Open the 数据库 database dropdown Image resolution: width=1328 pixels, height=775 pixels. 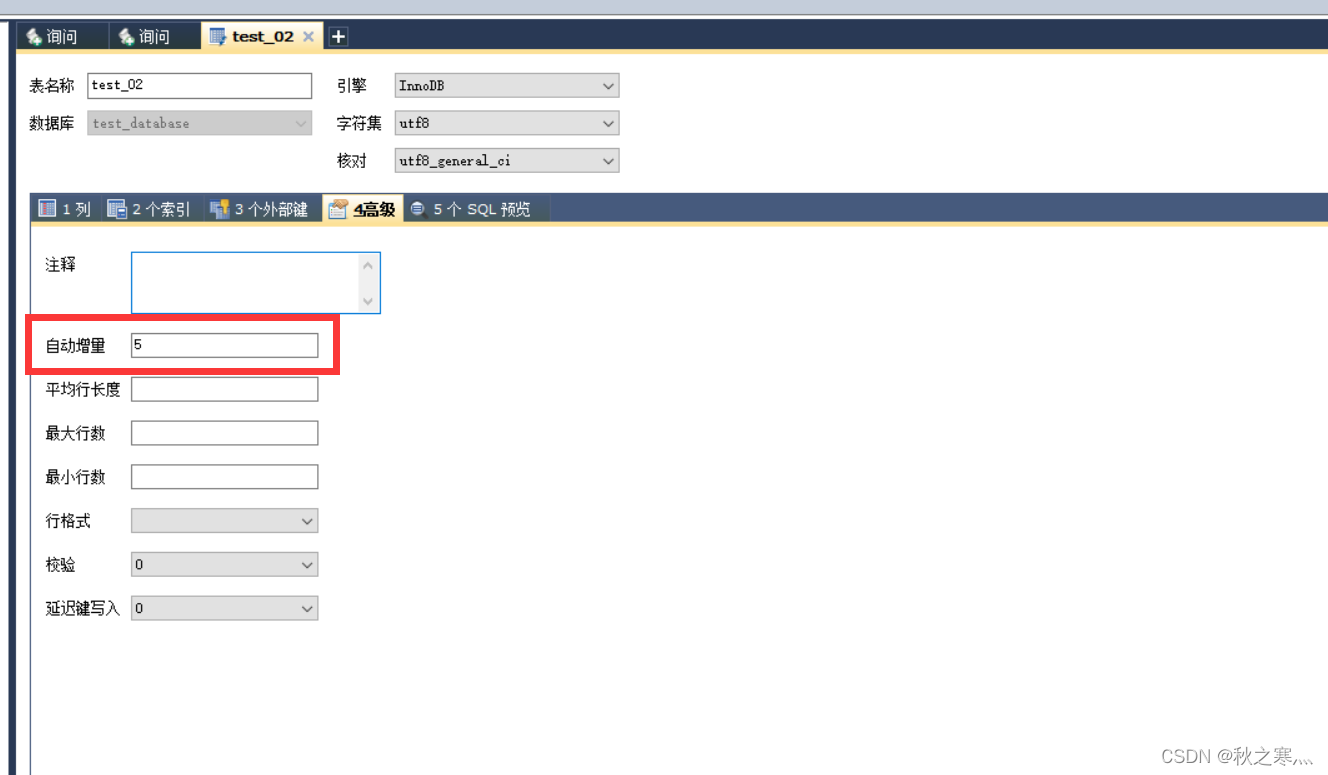[200, 123]
